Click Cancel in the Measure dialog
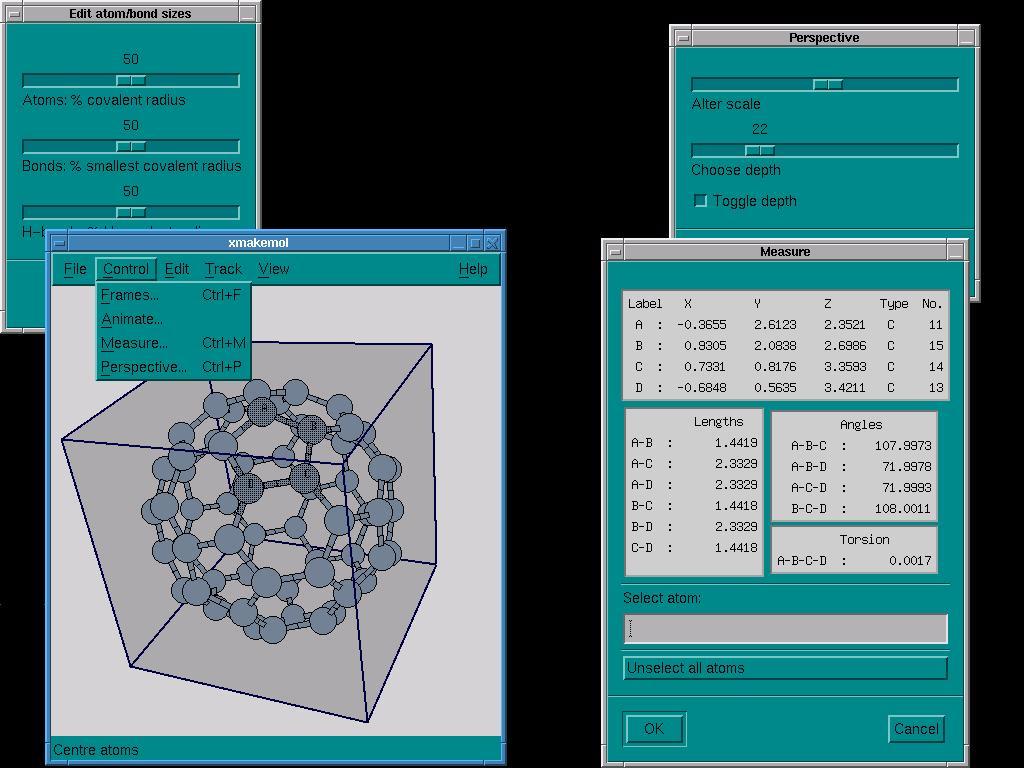 (915, 729)
